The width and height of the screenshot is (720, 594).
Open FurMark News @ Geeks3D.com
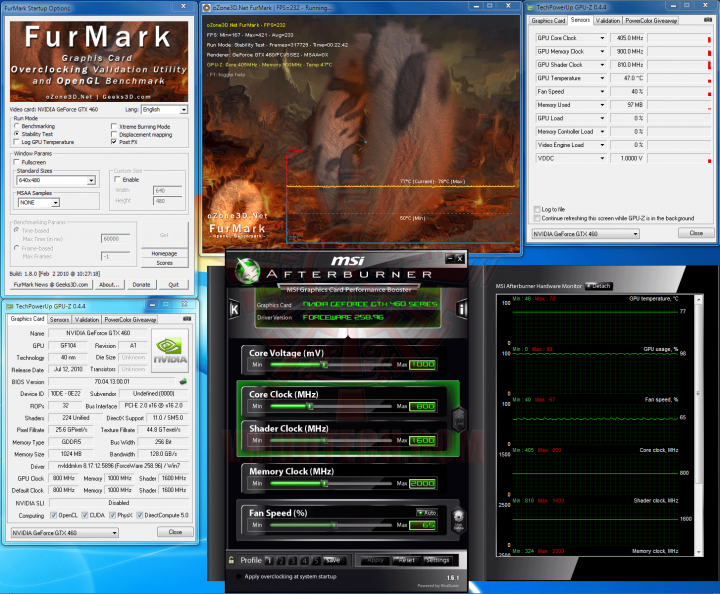tap(51, 285)
